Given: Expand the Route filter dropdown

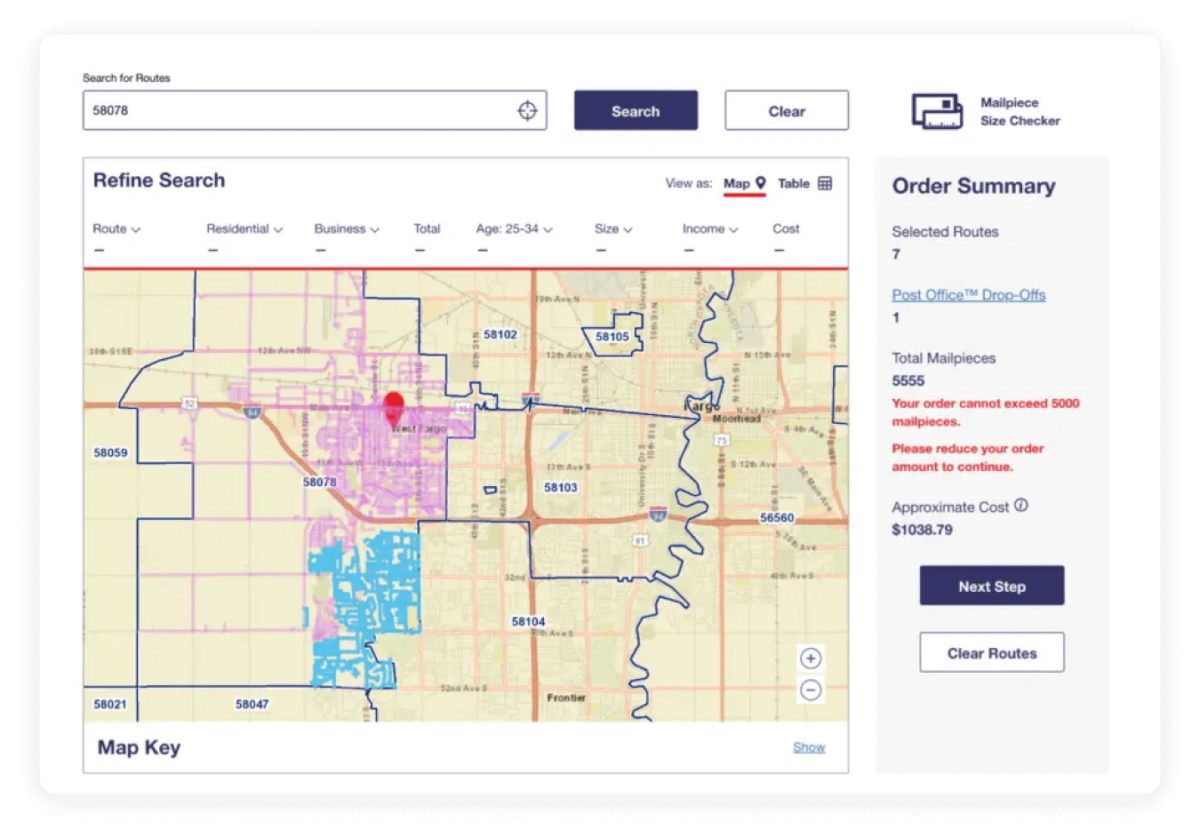Looking at the screenshot, I should pyautogui.click(x=116, y=228).
